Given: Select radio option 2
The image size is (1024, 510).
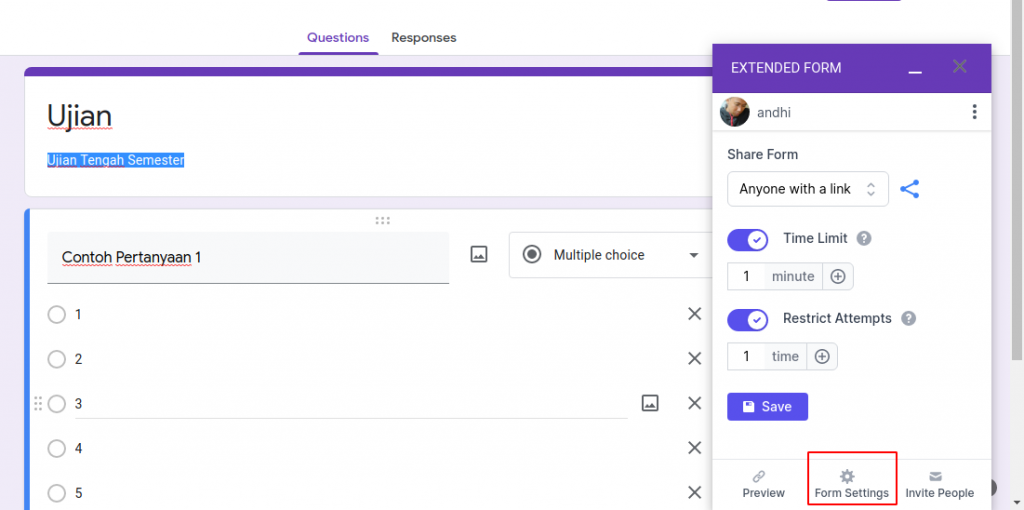Looking at the screenshot, I should 57,359.
